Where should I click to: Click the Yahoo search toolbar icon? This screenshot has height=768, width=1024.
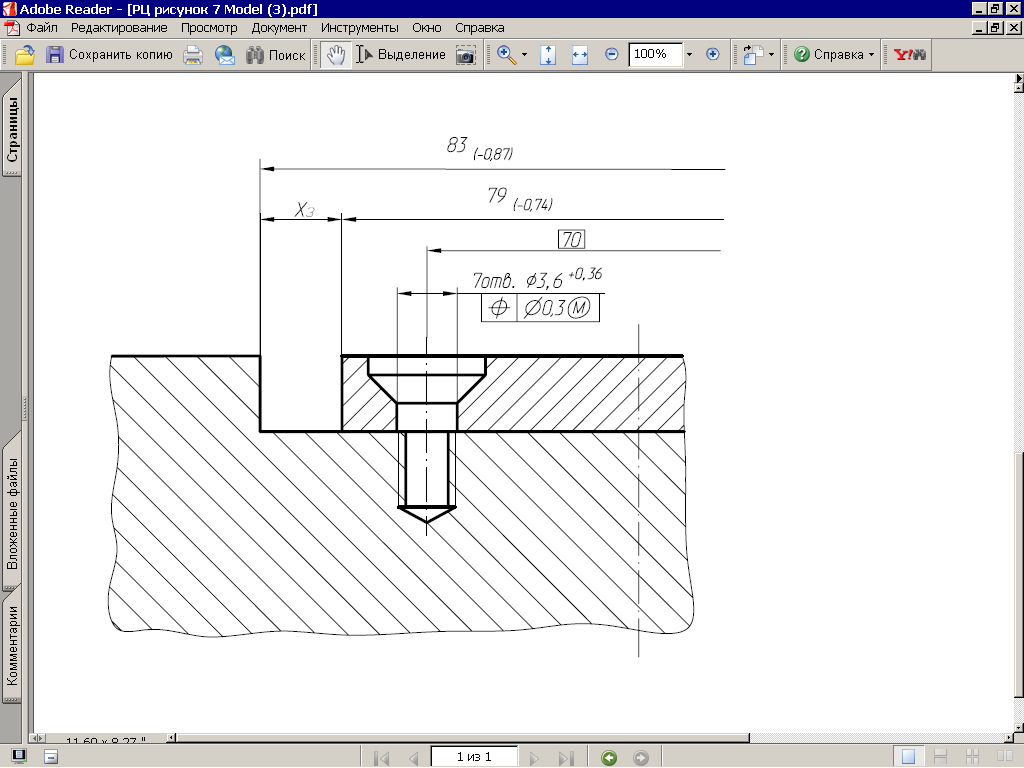[910, 55]
